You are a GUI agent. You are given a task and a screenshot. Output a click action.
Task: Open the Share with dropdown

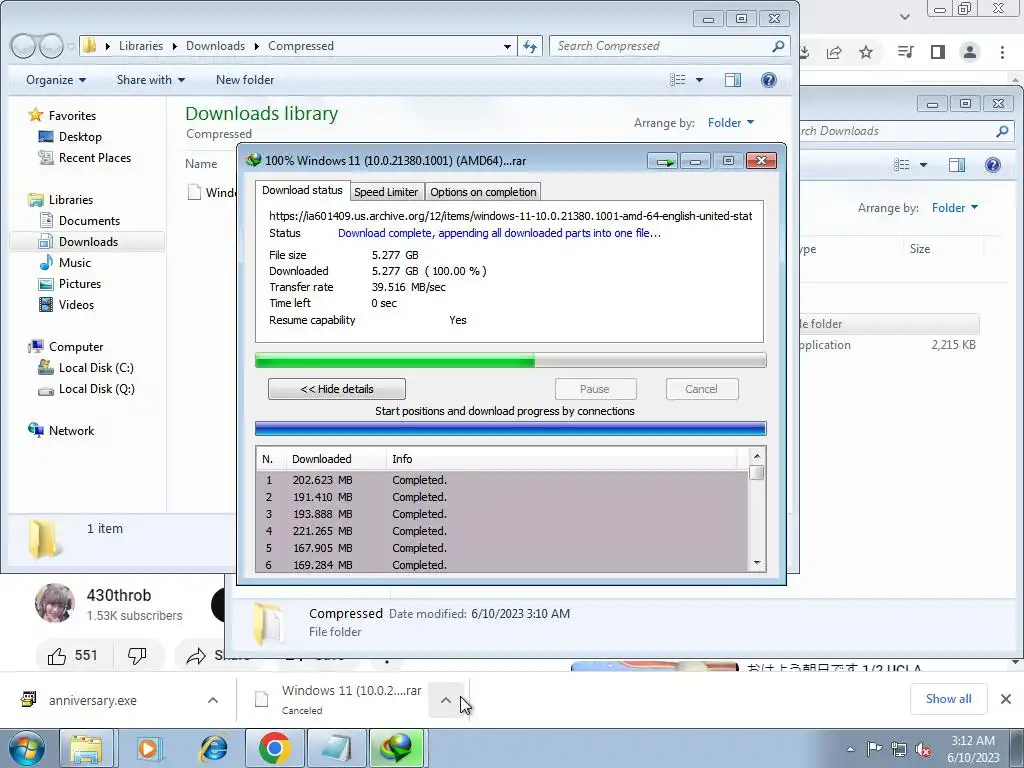pyautogui.click(x=150, y=80)
